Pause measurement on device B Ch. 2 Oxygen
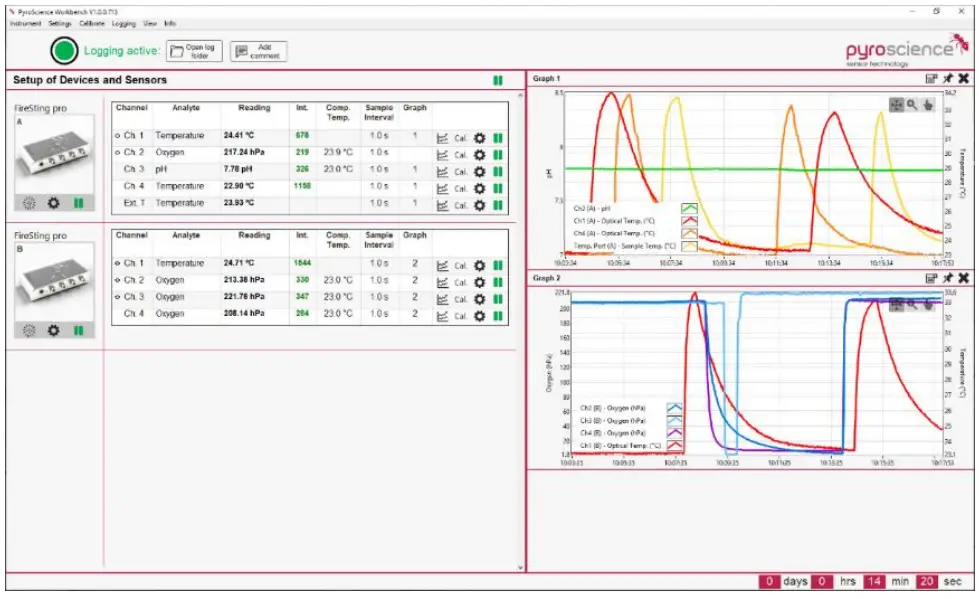This screenshot has width=979, height=599. point(497,283)
